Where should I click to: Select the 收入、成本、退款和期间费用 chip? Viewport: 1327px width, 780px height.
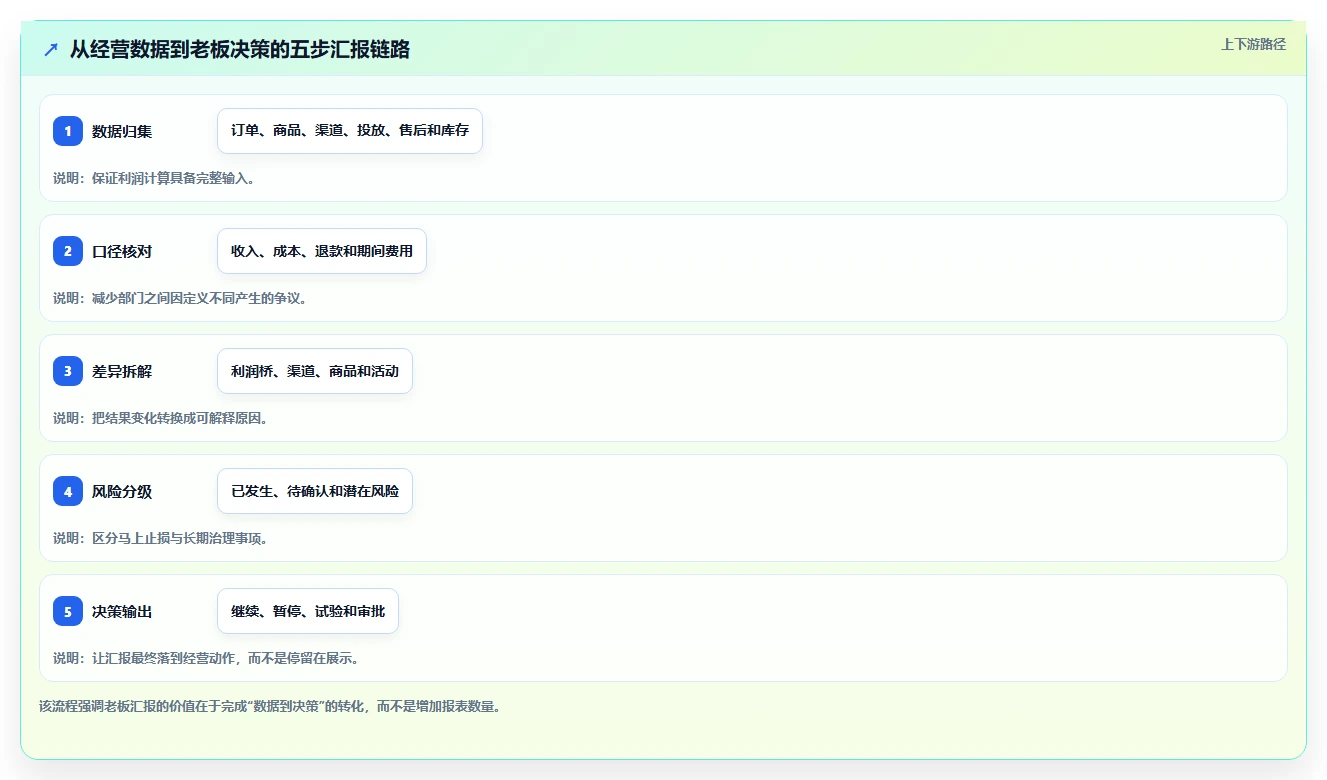(x=322, y=251)
